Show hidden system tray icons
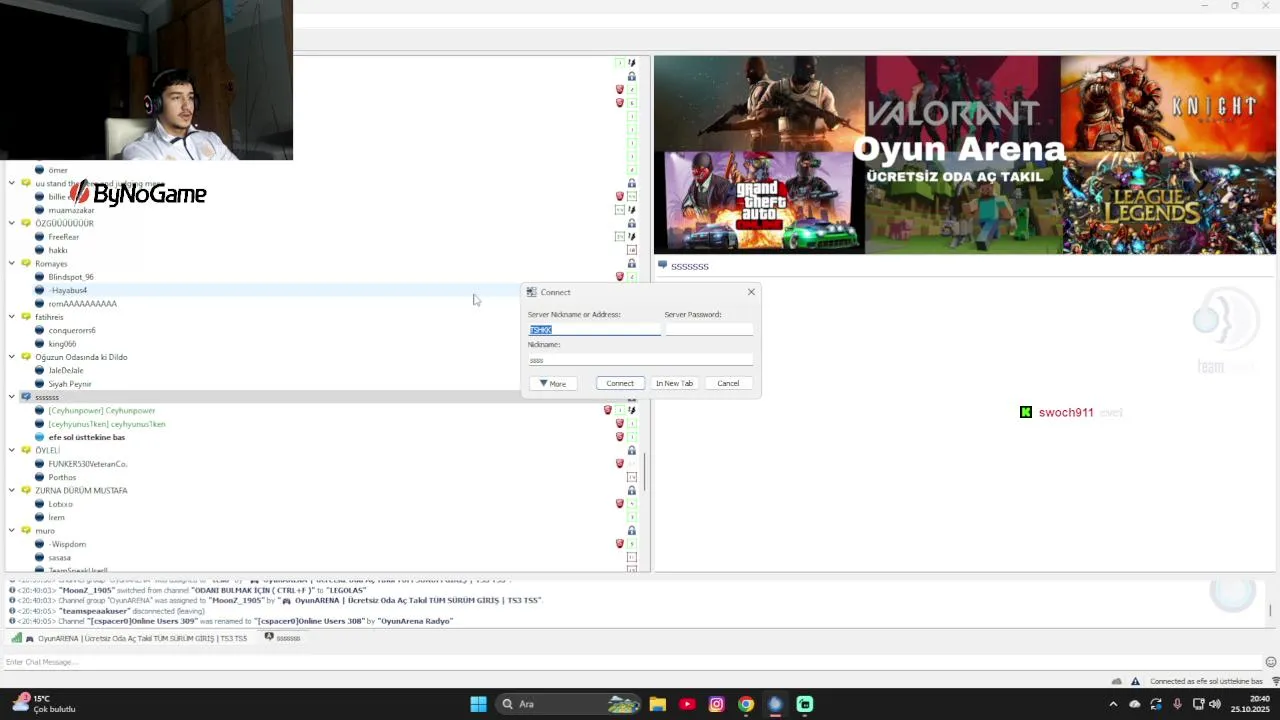 pos(1113,704)
